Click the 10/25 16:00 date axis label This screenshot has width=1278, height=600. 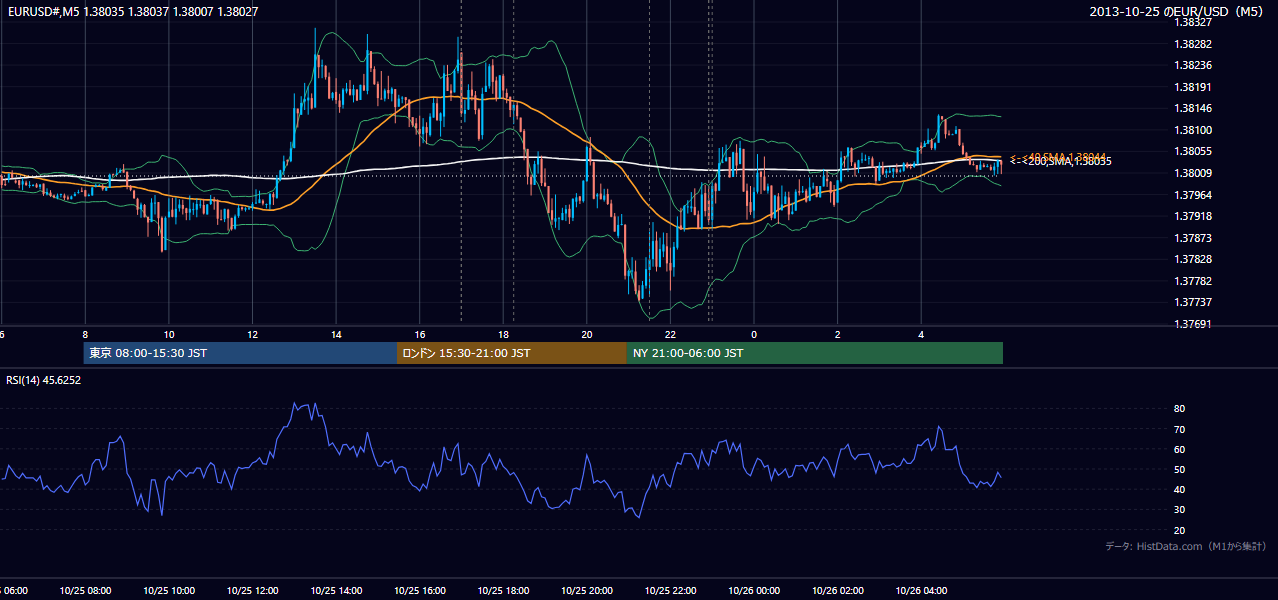coord(420,591)
